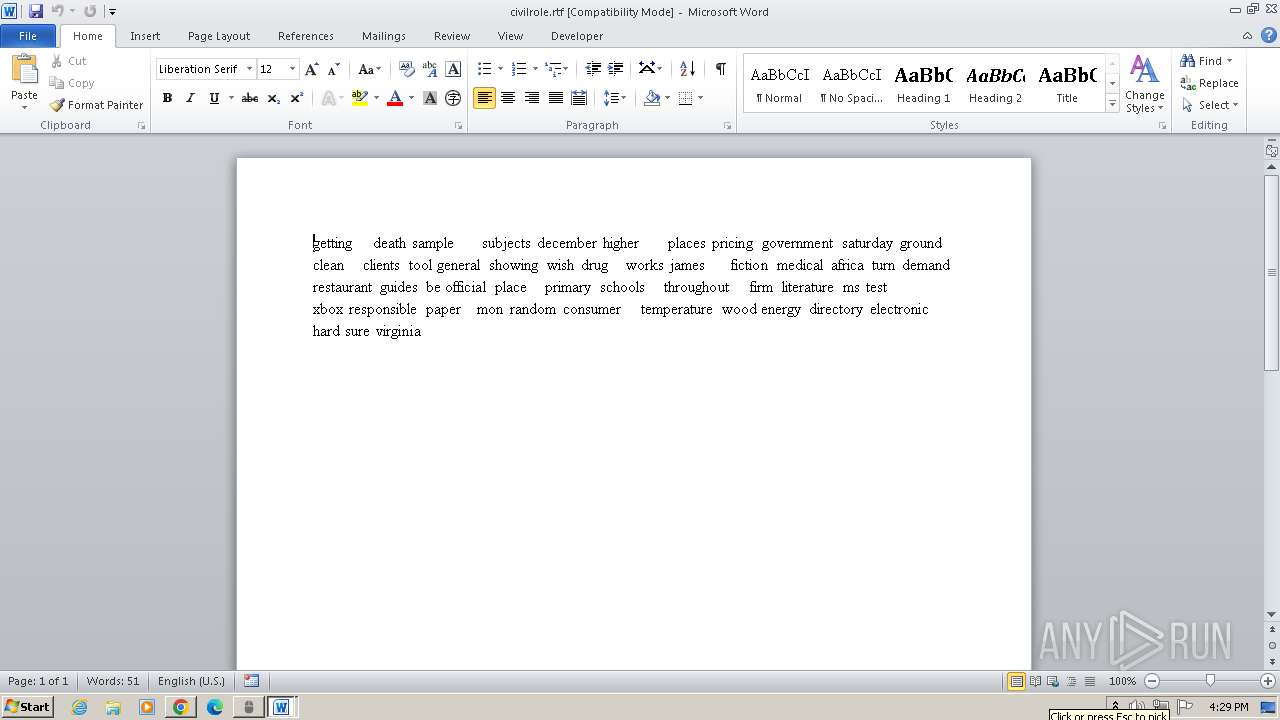The image size is (1280, 720).
Task: Open the font size dropdown
Action: (x=292, y=69)
